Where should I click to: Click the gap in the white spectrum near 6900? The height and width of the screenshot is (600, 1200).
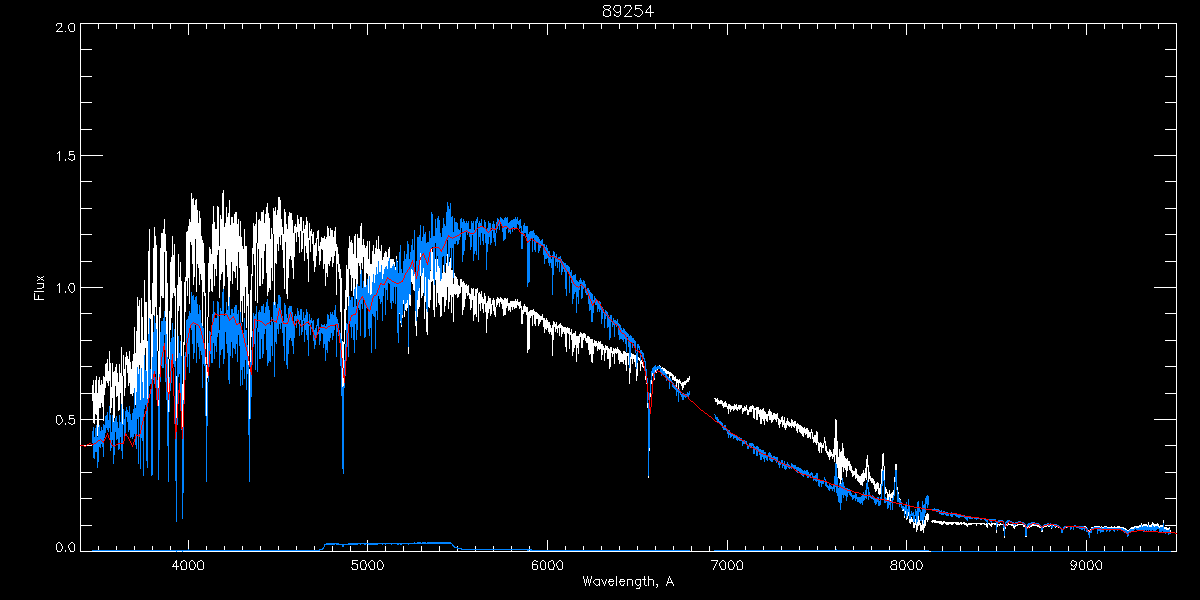pos(702,389)
